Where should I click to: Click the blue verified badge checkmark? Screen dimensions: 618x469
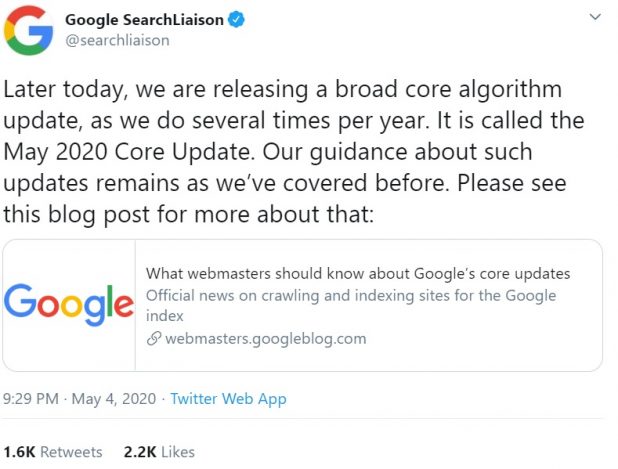[236, 19]
